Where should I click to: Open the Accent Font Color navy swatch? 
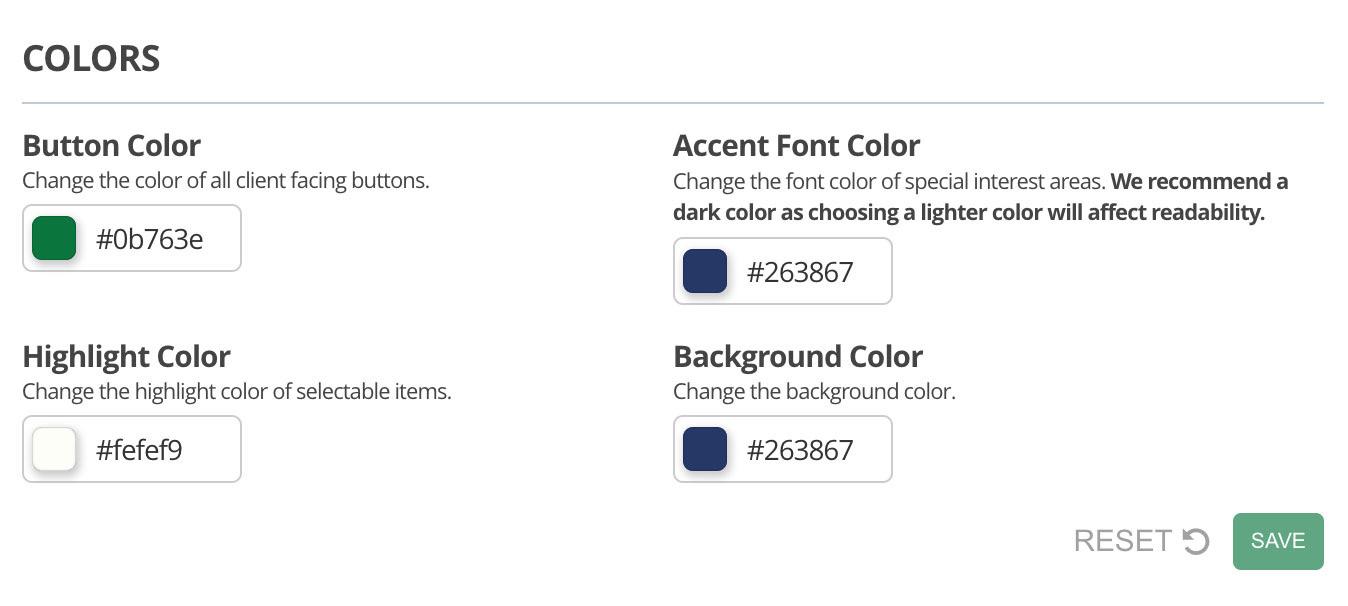tap(705, 271)
